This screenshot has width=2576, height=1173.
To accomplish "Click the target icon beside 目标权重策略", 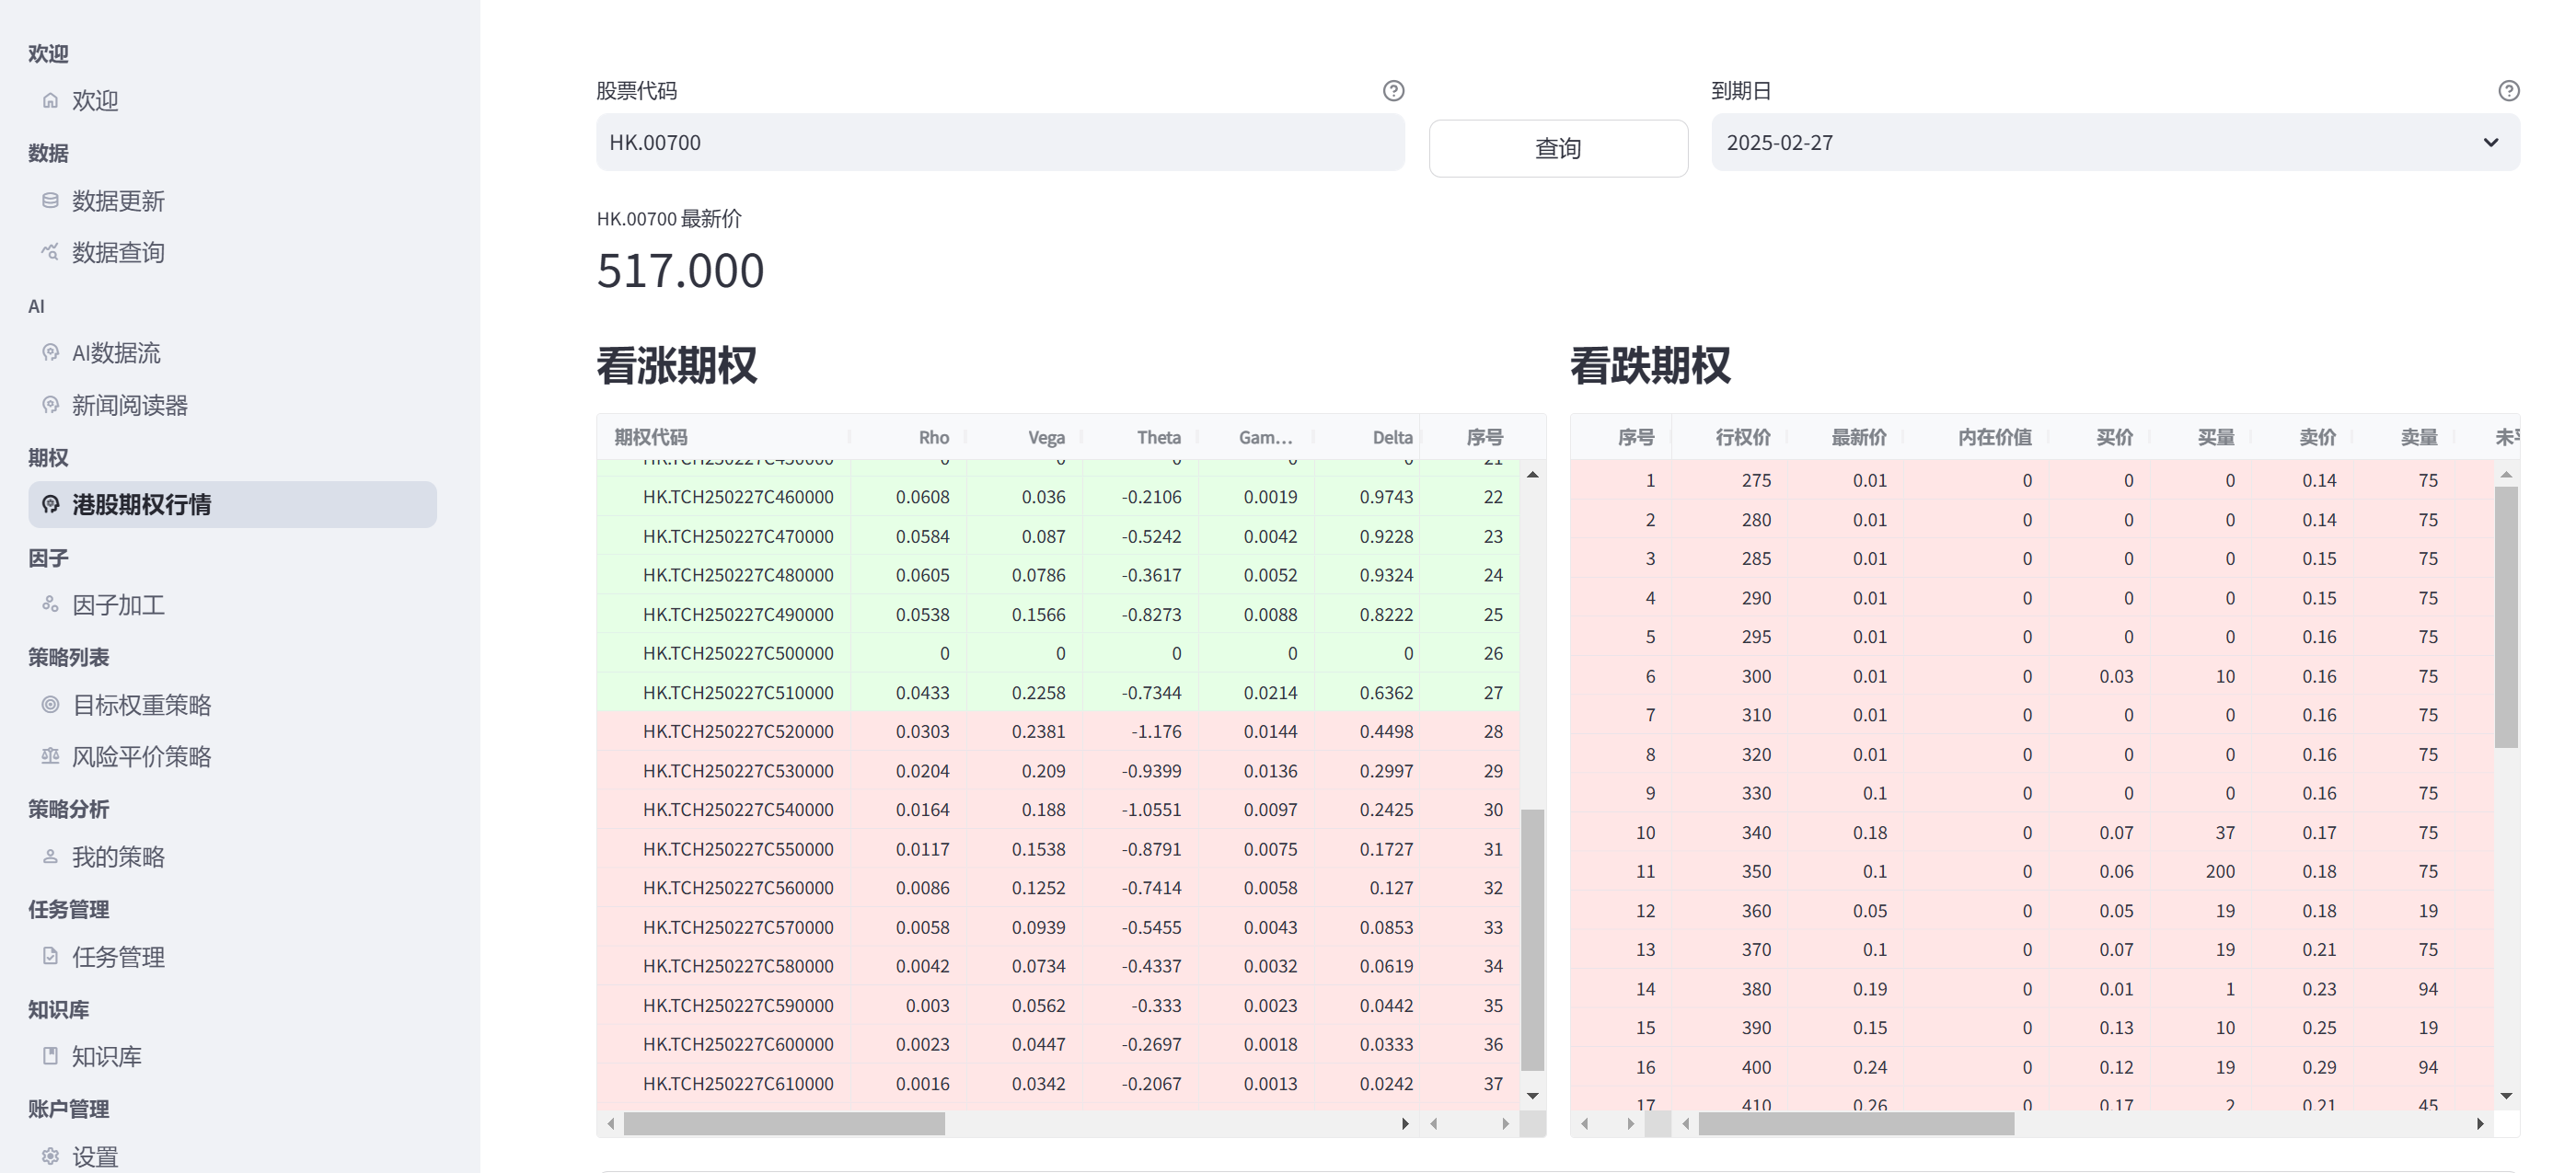I will click(50, 704).
